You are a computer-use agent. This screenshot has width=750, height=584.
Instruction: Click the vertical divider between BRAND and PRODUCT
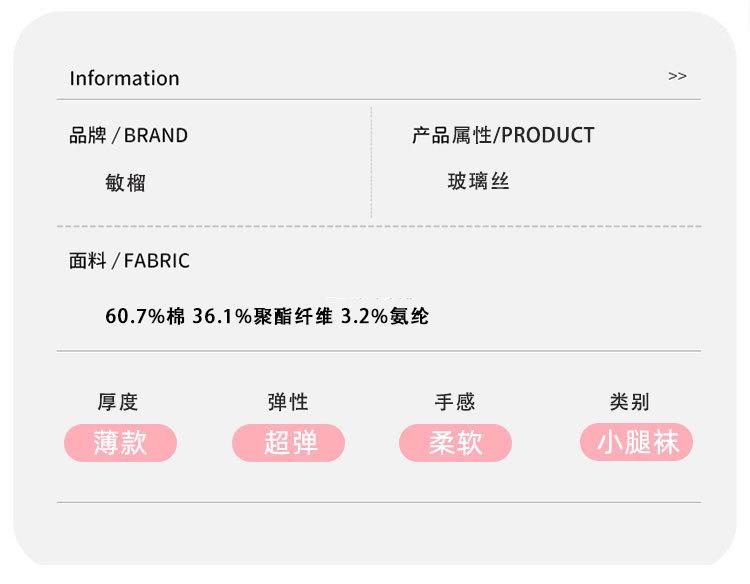tap(371, 162)
